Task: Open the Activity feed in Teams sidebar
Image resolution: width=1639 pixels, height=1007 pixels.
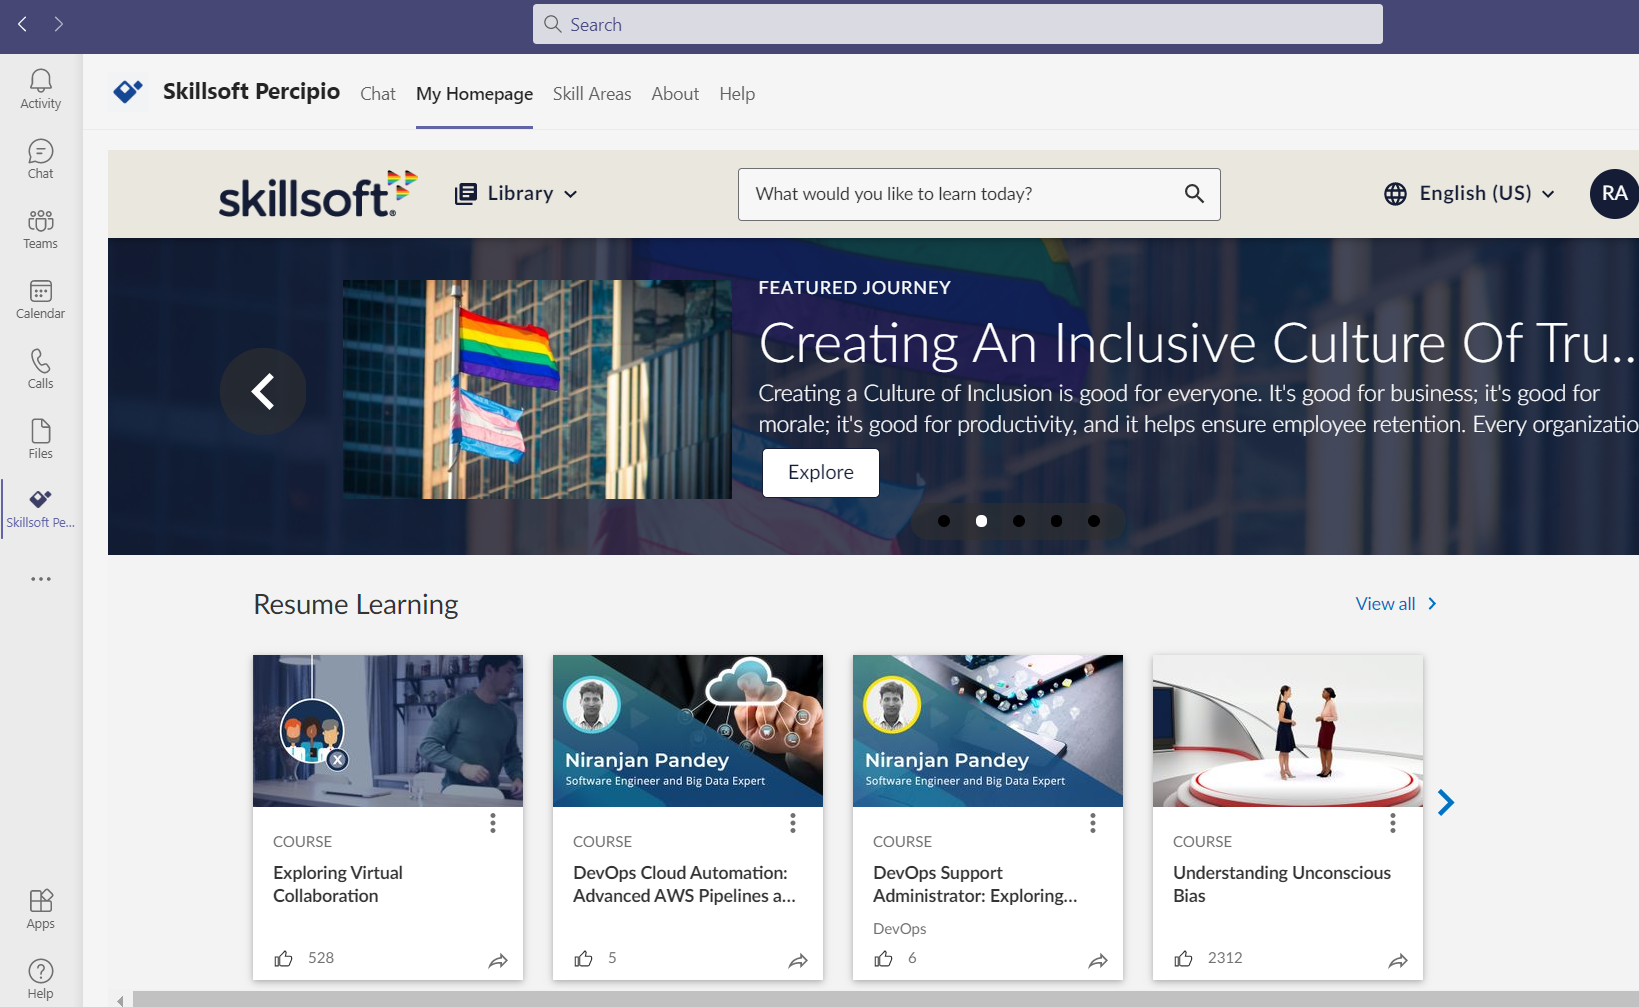Action: click(40, 88)
